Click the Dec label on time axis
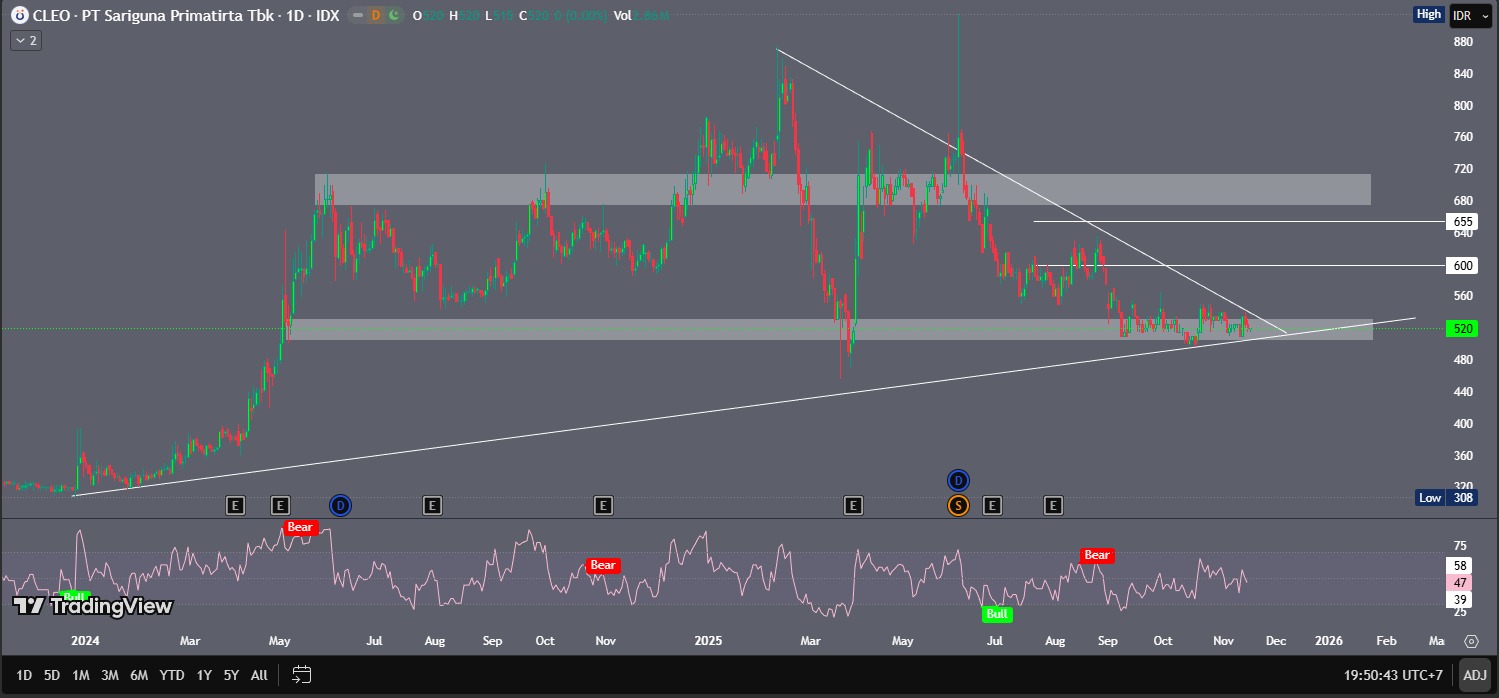 pyautogui.click(x=1275, y=640)
